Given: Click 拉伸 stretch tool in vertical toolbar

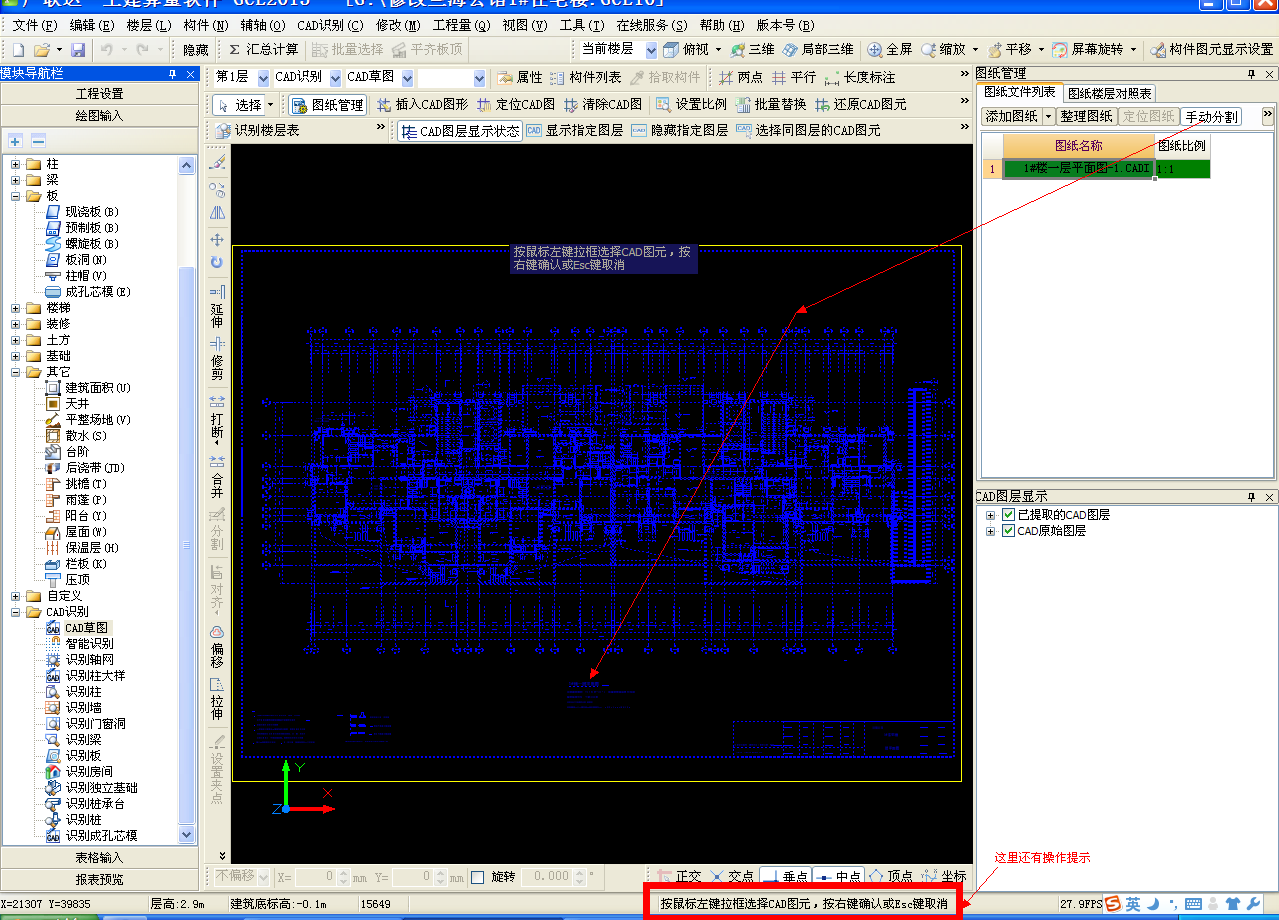Looking at the screenshot, I should coord(217,699).
